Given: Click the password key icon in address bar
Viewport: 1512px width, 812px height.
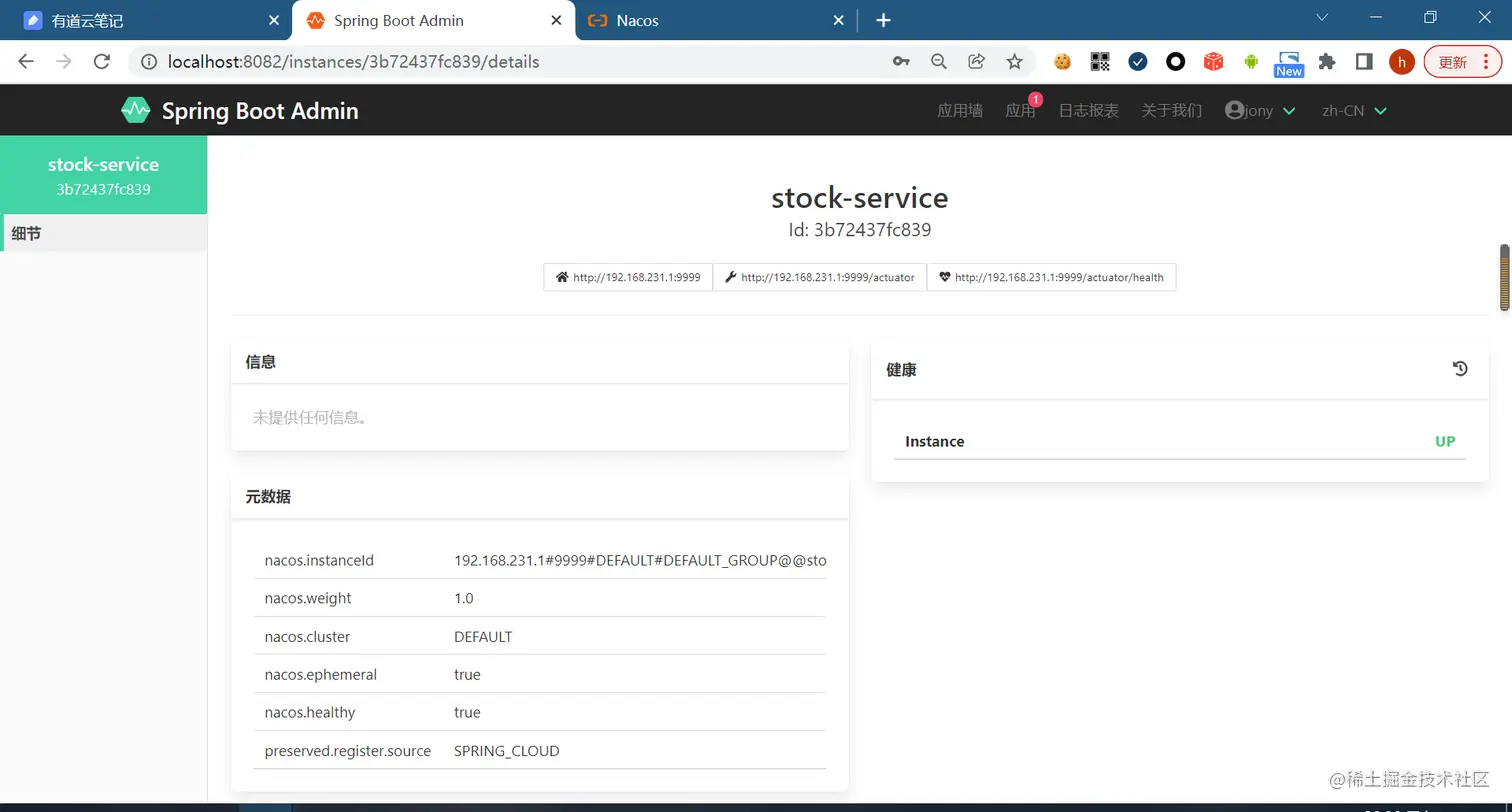Looking at the screenshot, I should pos(901,62).
